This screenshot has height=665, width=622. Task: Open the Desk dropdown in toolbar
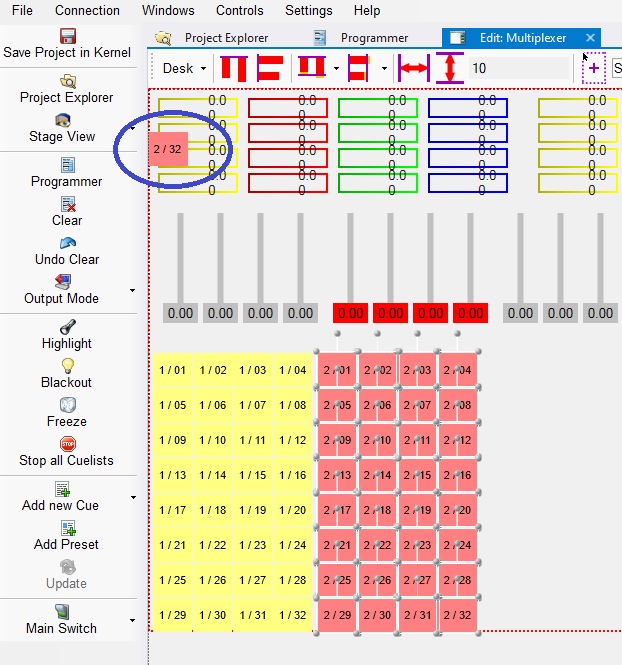(184, 68)
